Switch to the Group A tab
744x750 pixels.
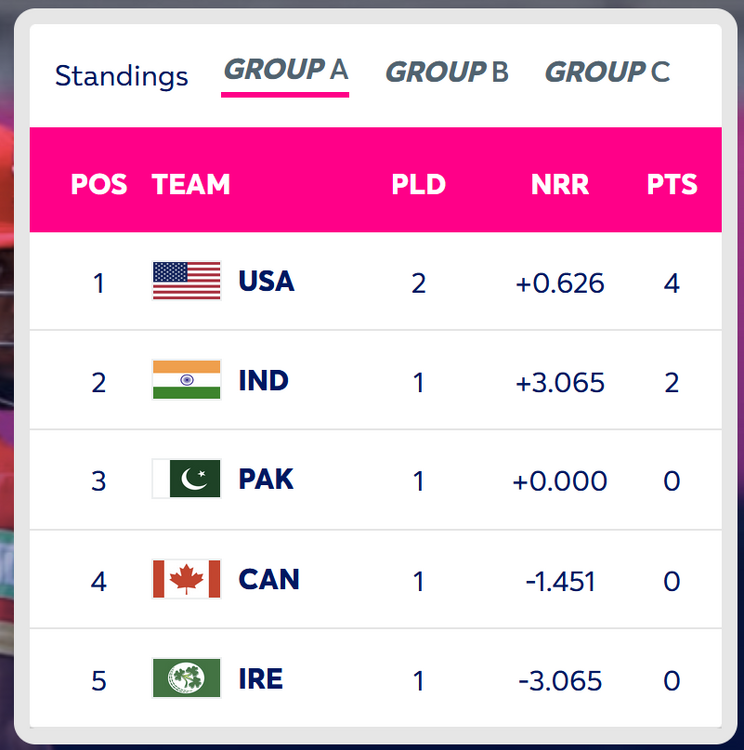(x=285, y=71)
